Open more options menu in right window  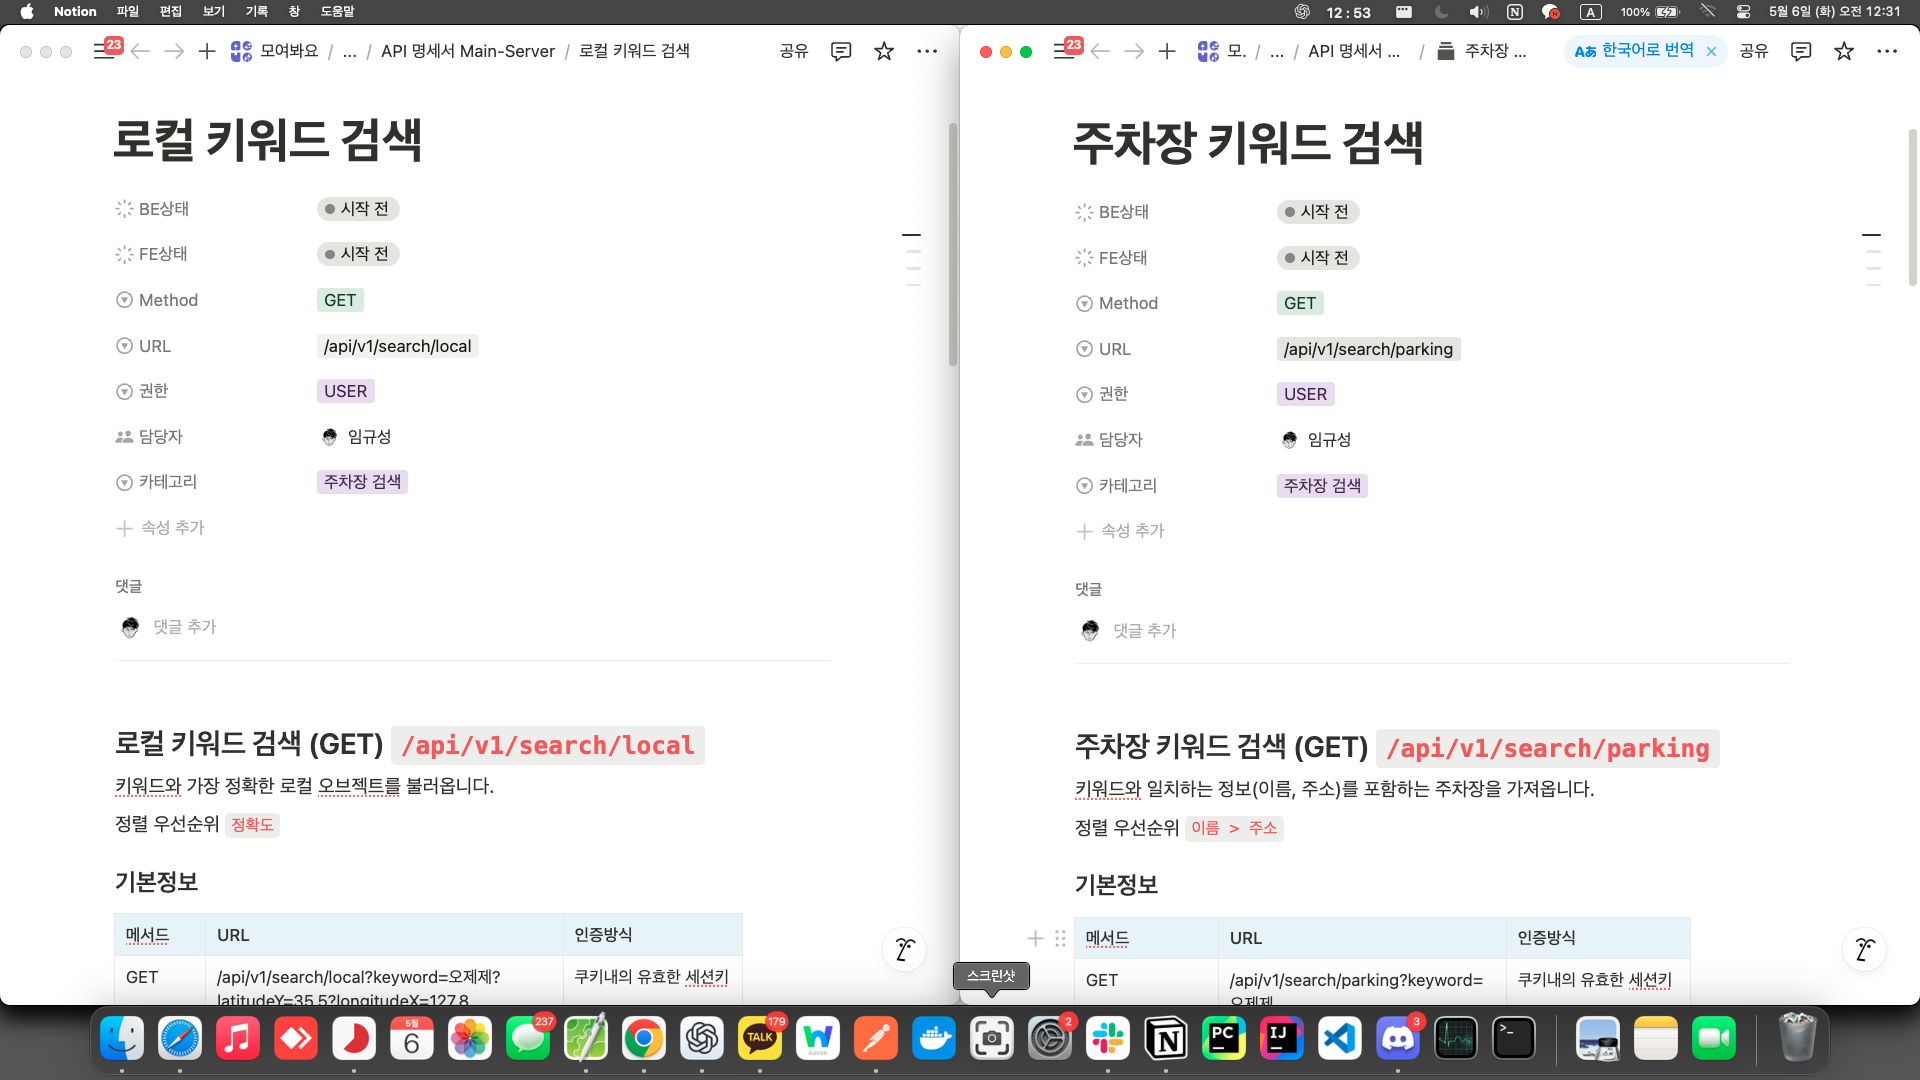[1887, 51]
